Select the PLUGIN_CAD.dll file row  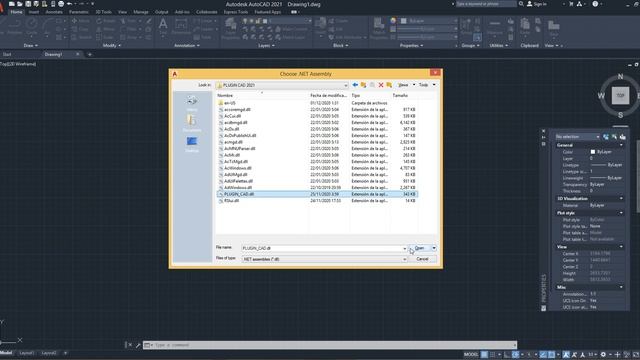click(x=317, y=194)
